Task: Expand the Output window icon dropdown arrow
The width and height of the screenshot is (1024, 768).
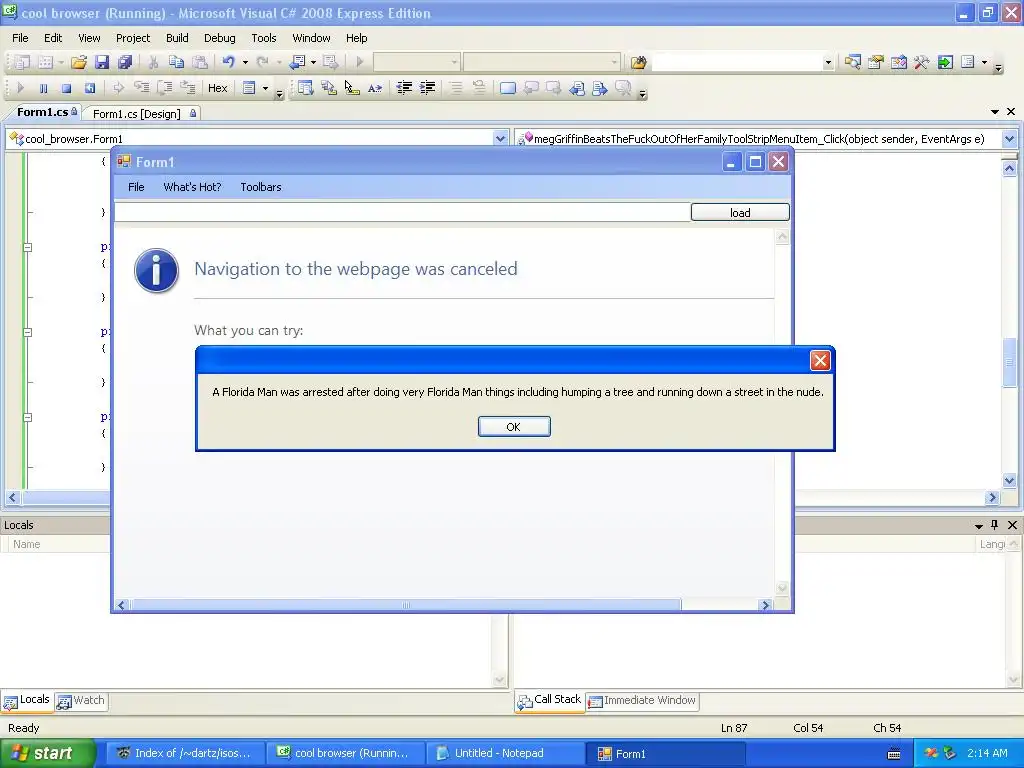Action: [265, 88]
